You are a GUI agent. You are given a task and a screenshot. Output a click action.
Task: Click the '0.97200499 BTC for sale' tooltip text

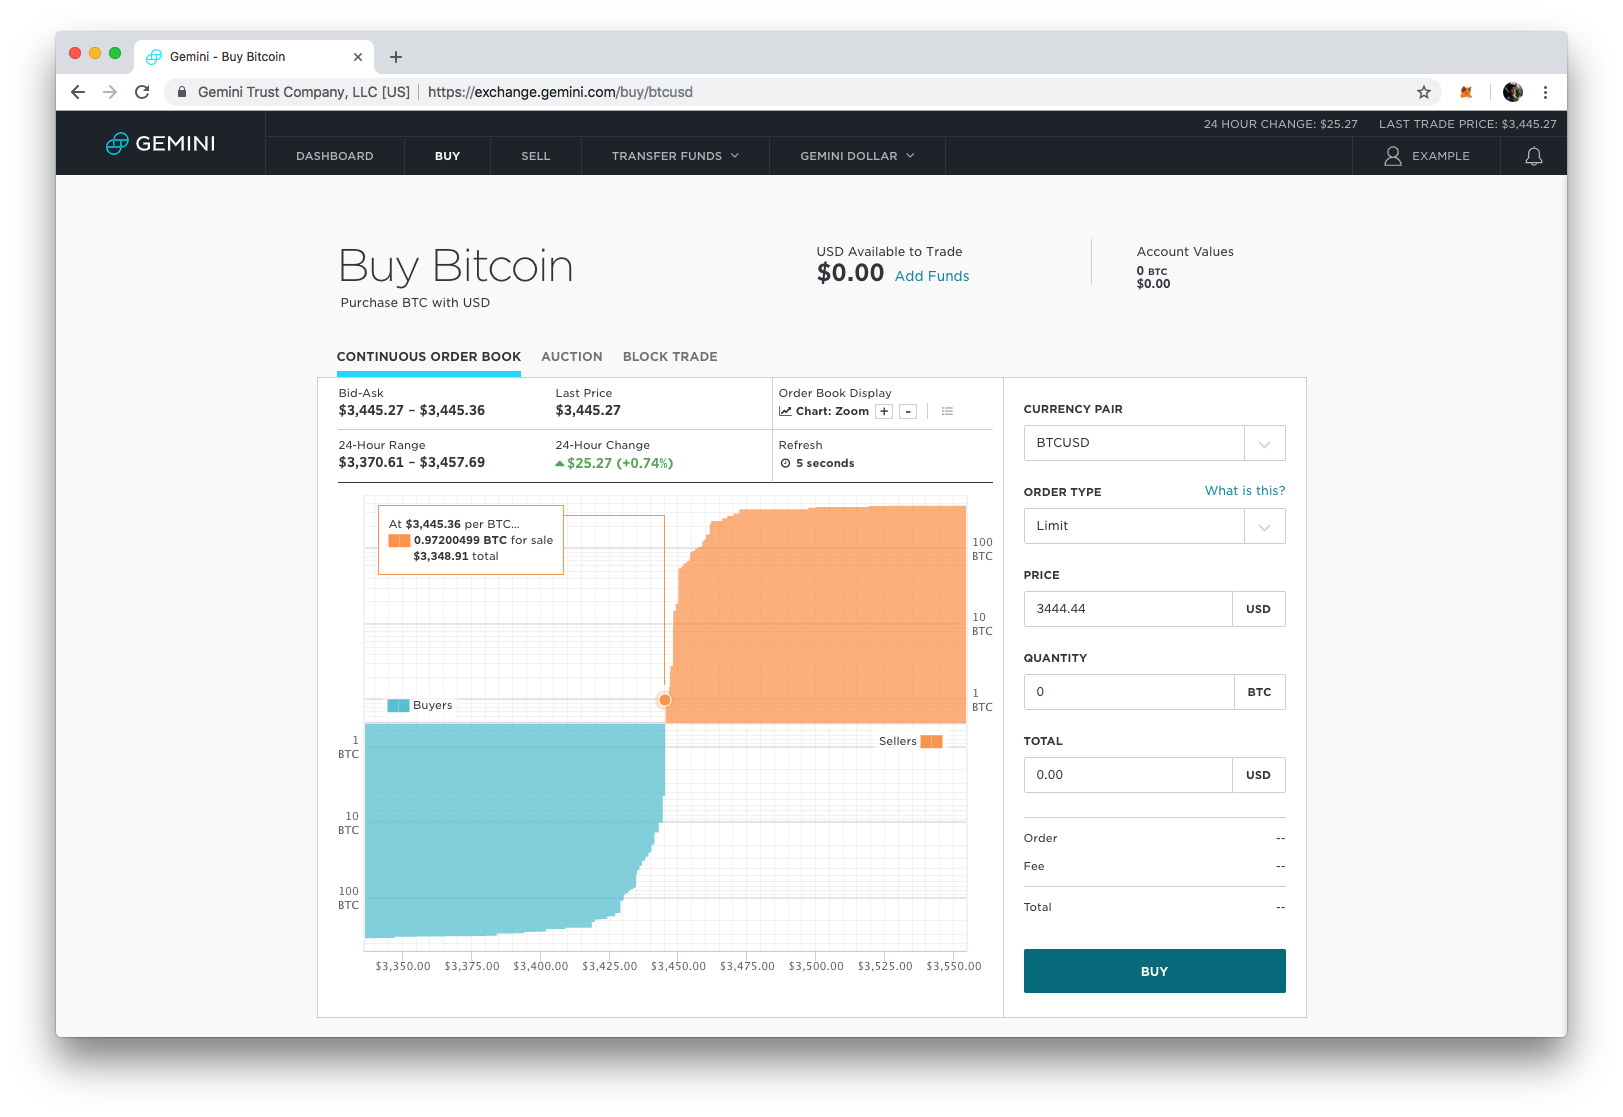pyautogui.click(x=484, y=540)
